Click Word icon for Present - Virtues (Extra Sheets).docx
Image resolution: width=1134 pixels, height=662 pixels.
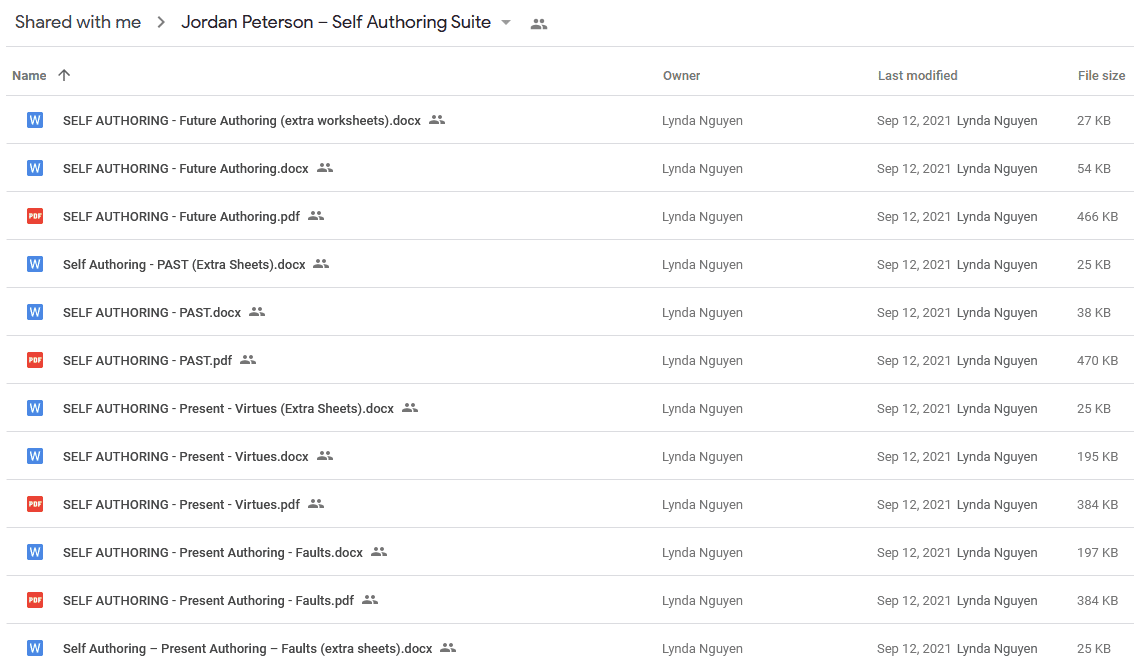pos(35,408)
